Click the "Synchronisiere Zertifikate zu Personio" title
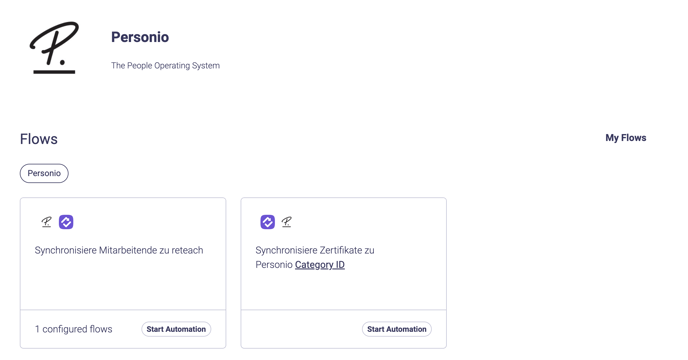The width and height of the screenshot is (688, 360). (x=315, y=257)
